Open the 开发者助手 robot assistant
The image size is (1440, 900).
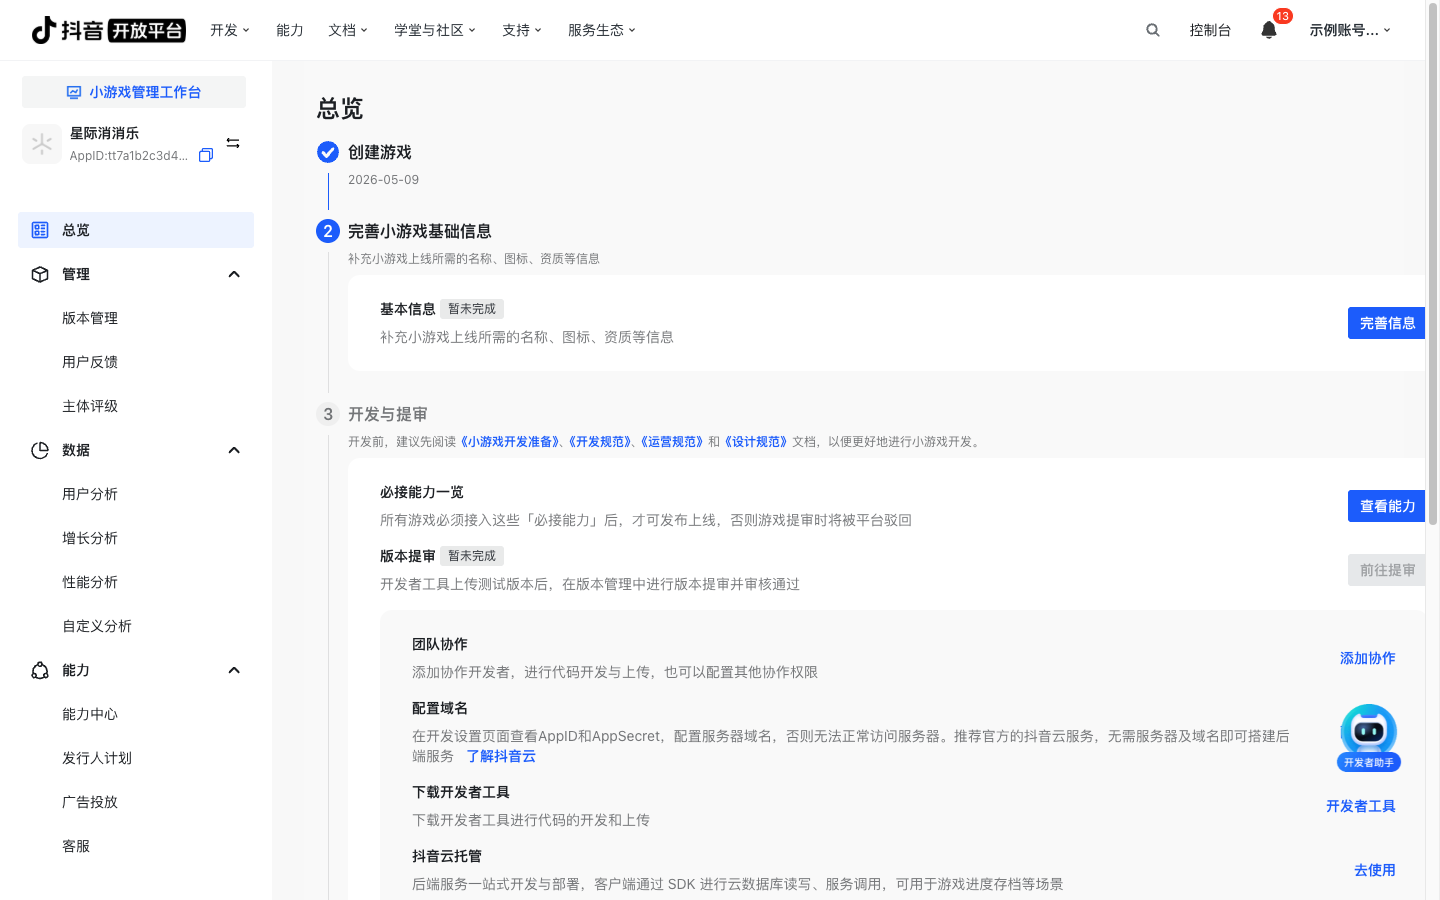1368,738
